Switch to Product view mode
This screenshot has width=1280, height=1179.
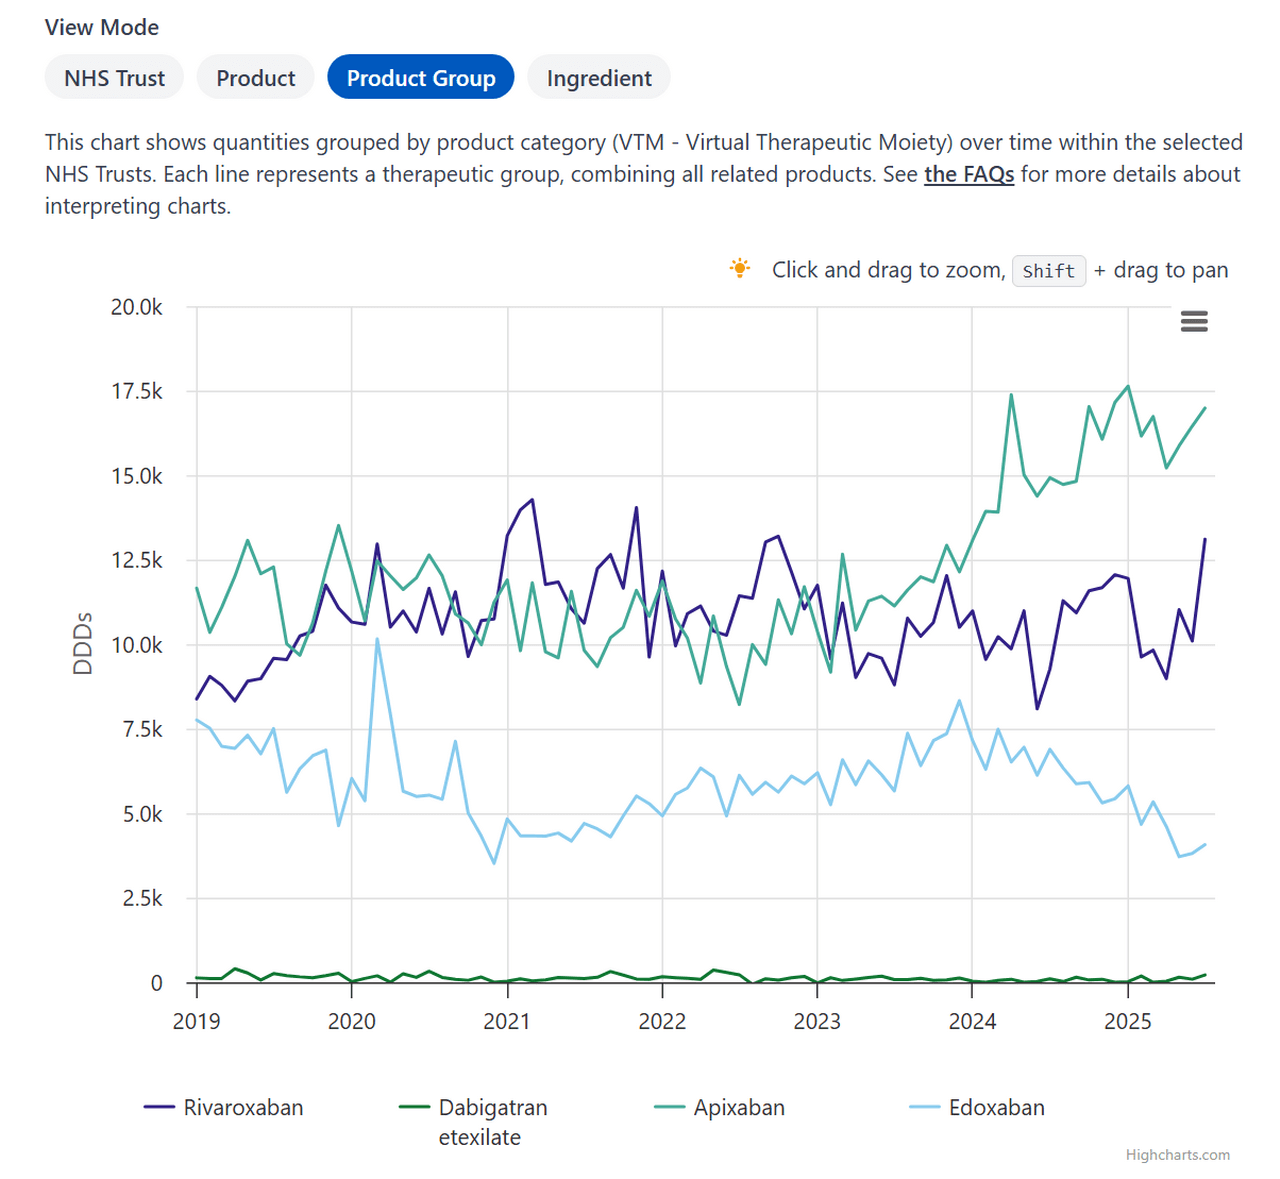point(256,78)
